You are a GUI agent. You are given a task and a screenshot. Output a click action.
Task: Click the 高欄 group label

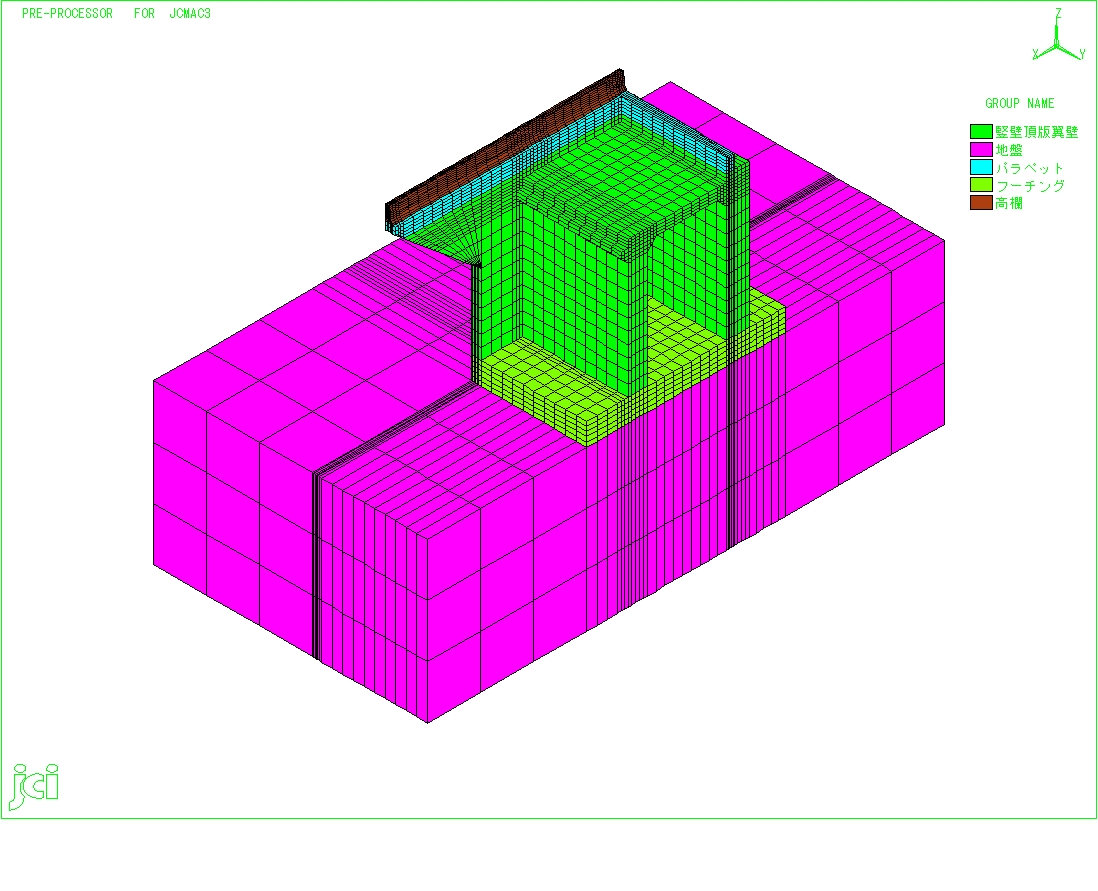pos(1008,203)
